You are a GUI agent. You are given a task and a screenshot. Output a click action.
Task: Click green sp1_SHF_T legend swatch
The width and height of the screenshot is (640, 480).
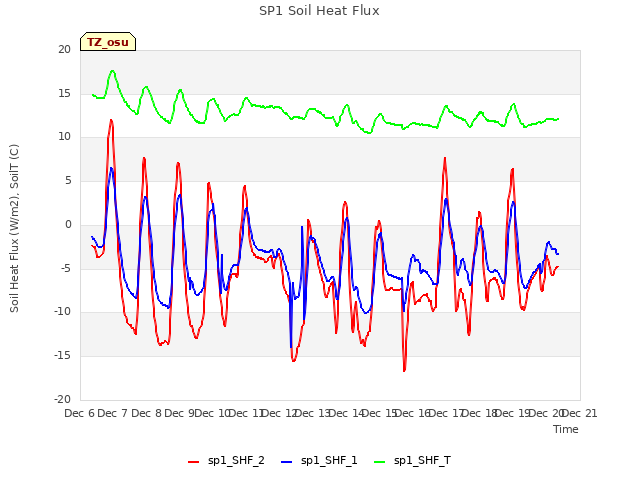[380, 462]
